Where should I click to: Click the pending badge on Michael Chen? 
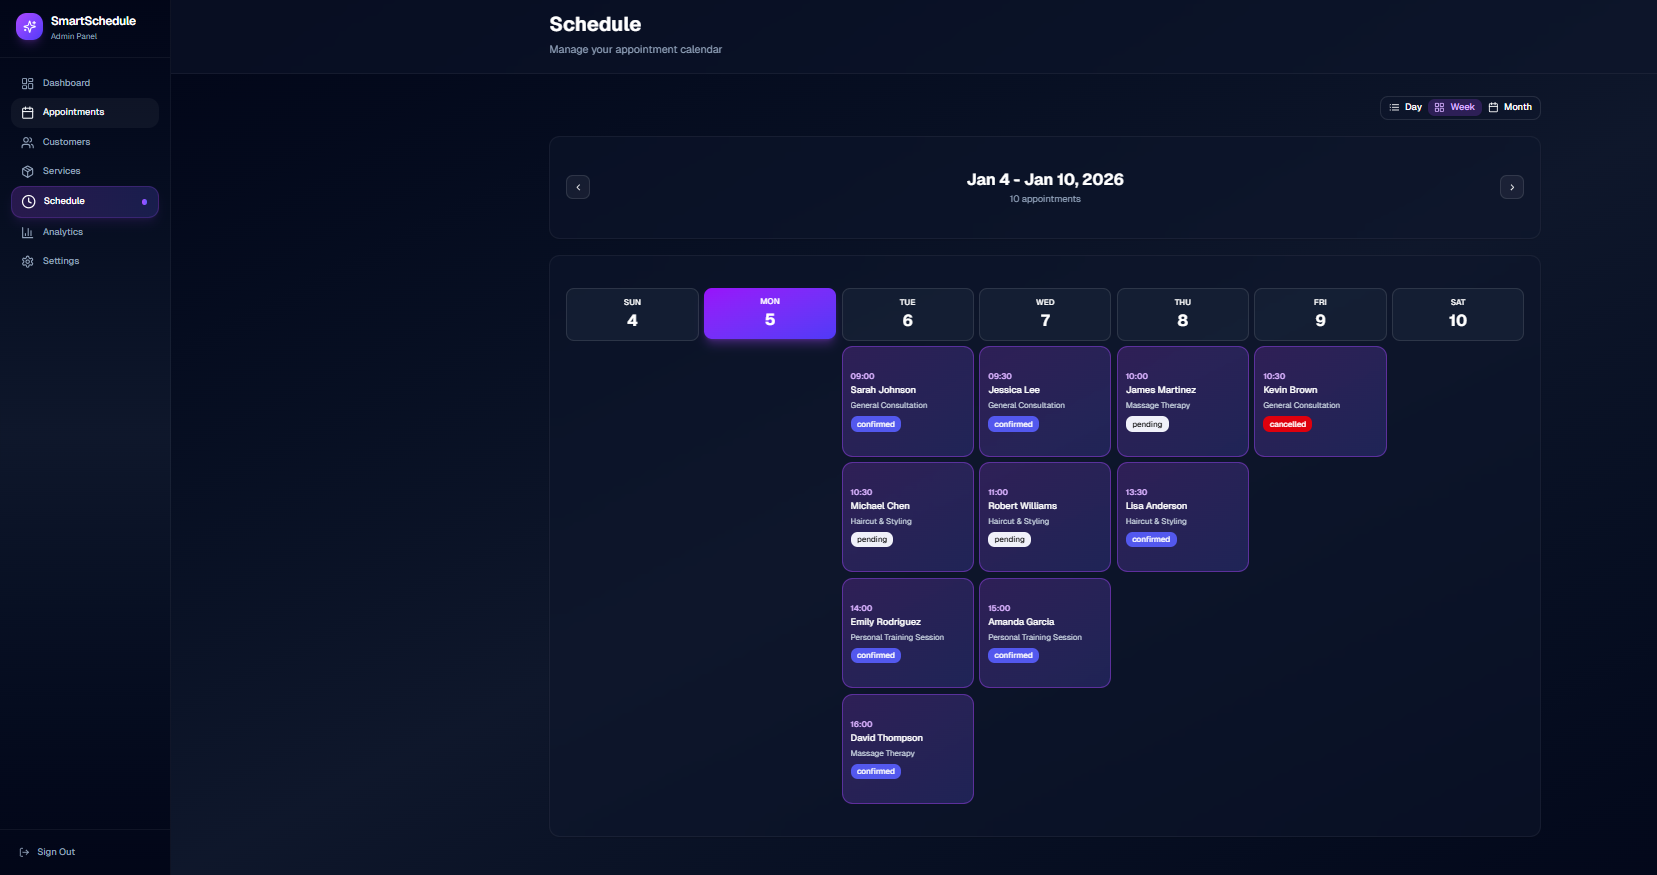point(872,539)
